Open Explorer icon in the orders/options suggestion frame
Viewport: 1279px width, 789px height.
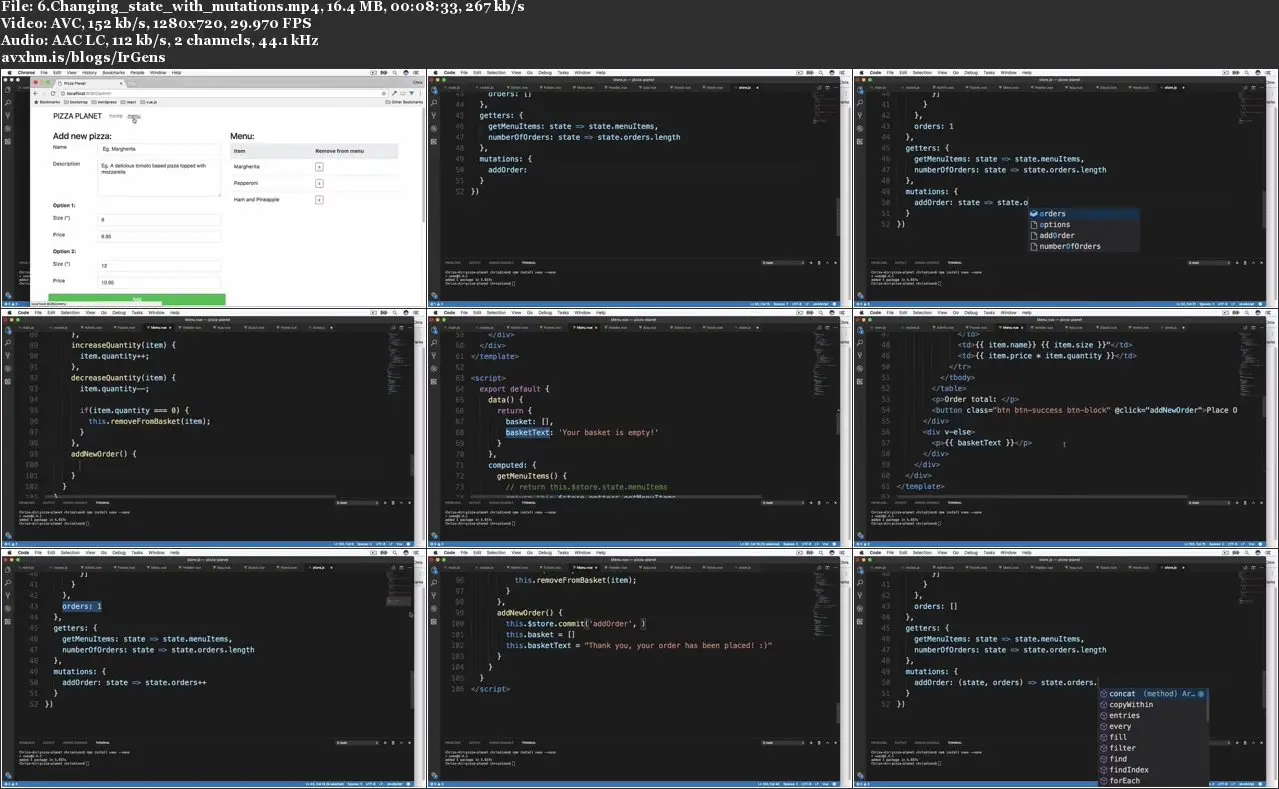click(x=860, y=90)
